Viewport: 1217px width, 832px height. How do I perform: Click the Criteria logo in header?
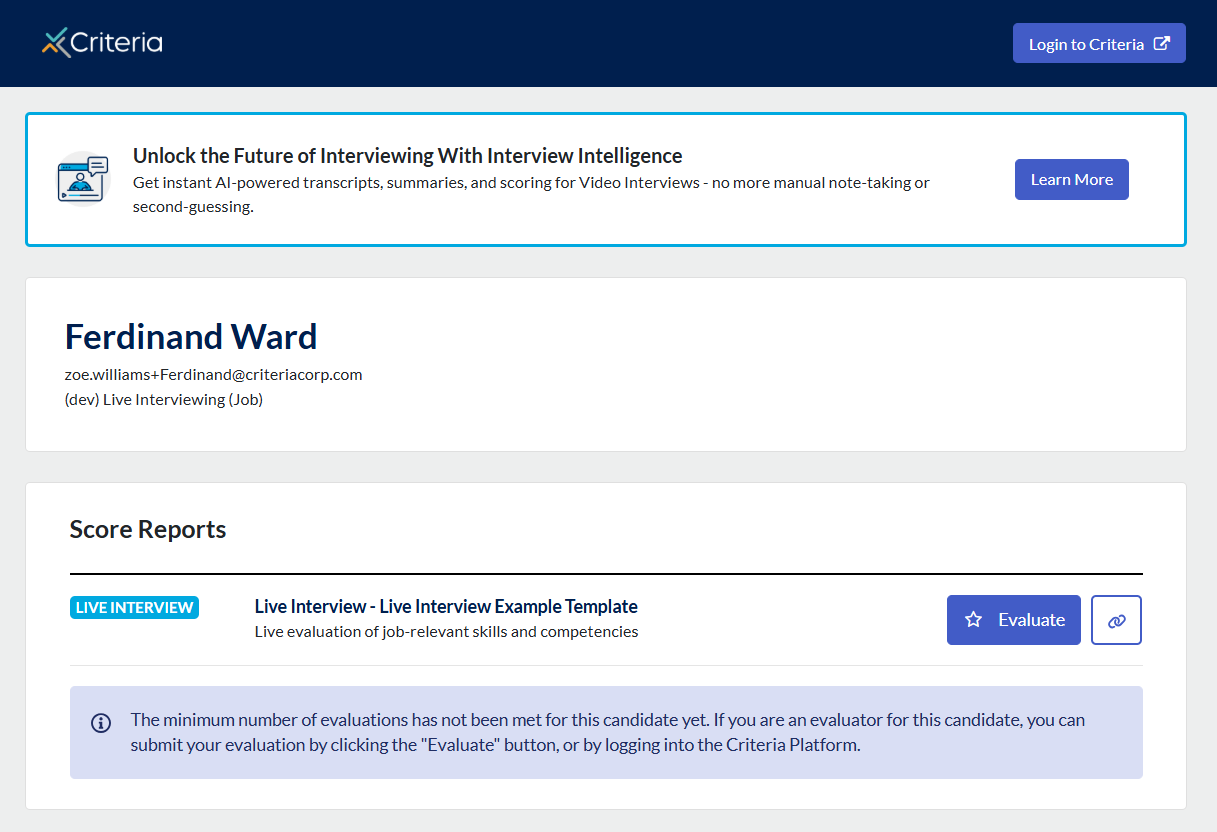(x=102, y=42)
